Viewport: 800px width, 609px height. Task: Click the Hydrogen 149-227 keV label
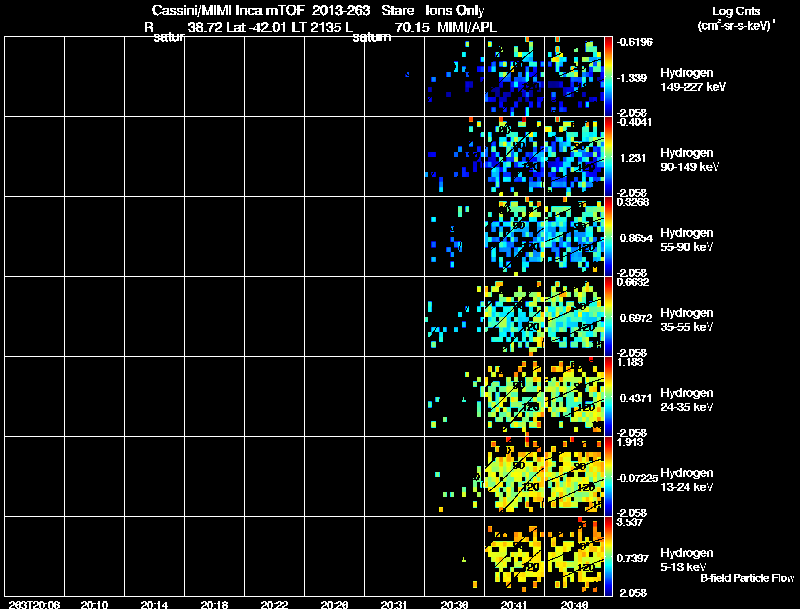click(693, 80)
